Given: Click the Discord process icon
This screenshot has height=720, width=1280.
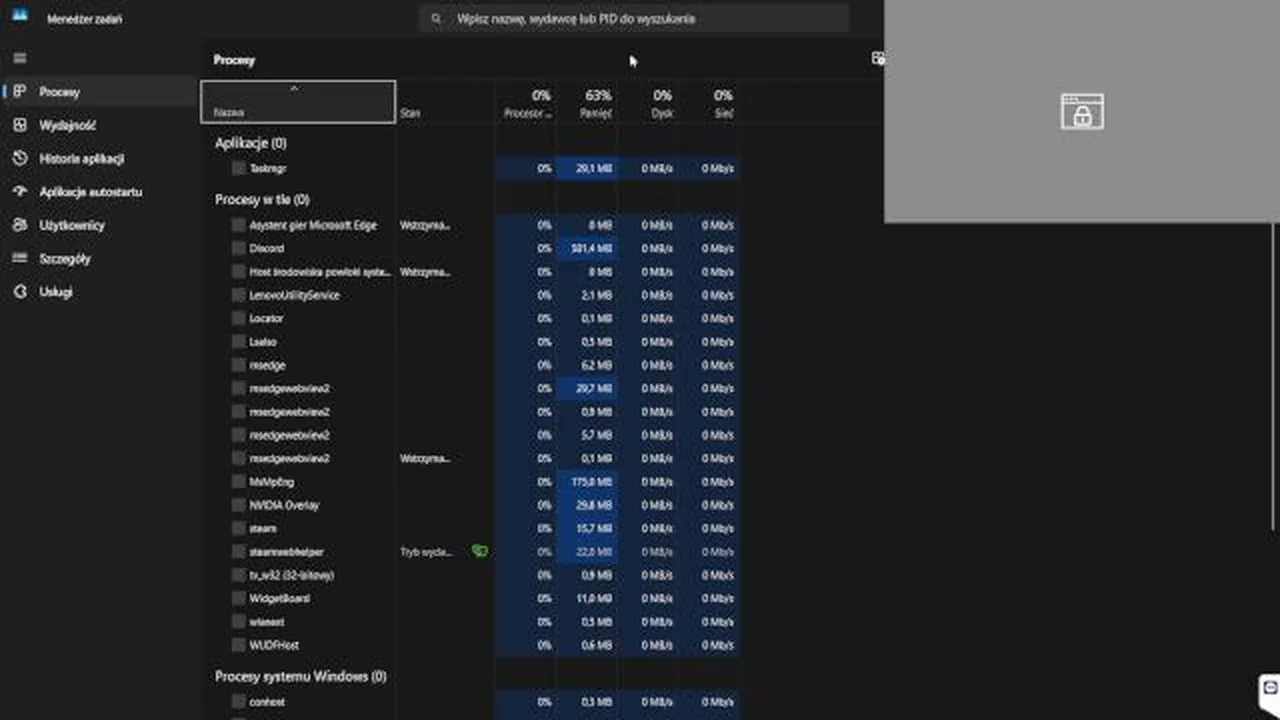Looking at the screenshot, I should (x=238, y=248).
